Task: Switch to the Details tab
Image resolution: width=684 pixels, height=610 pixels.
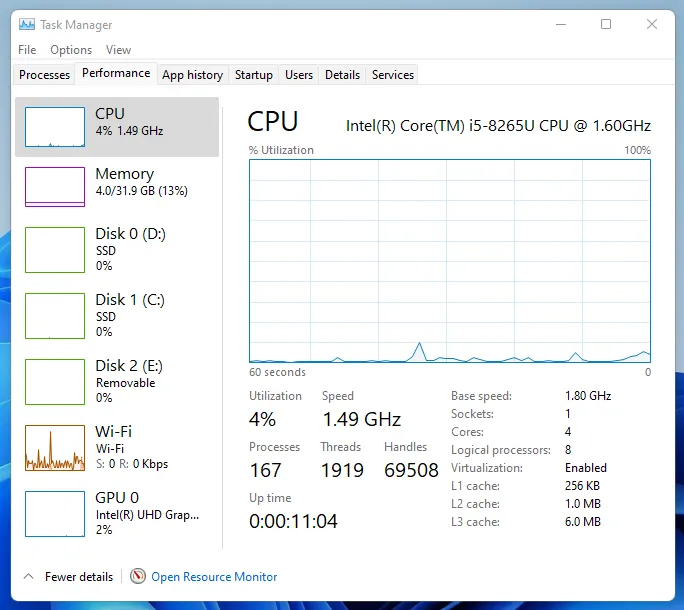Action: pyautogui.click(x=342, y=75)
